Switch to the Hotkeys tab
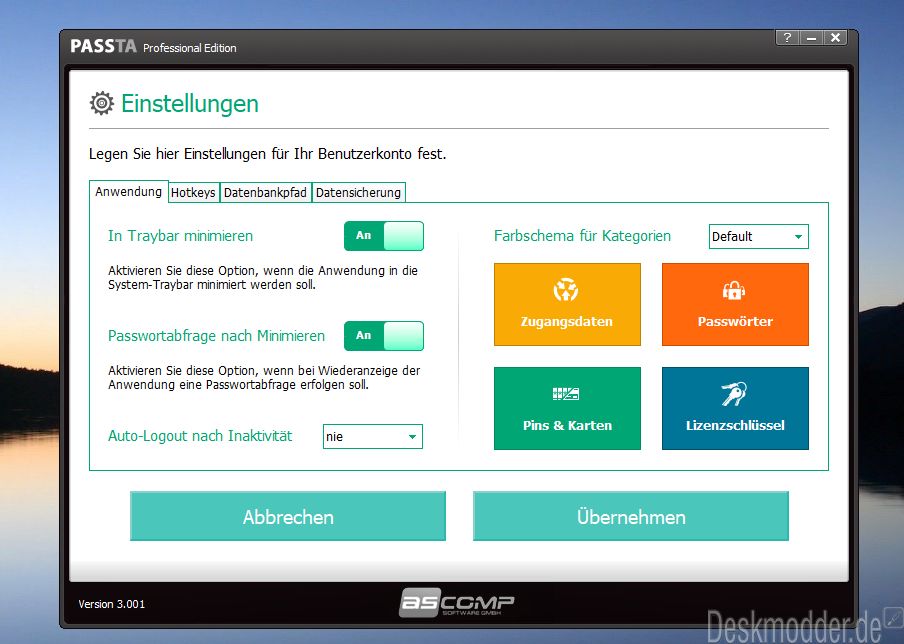904x644 pixels. (x=193, y=193)
